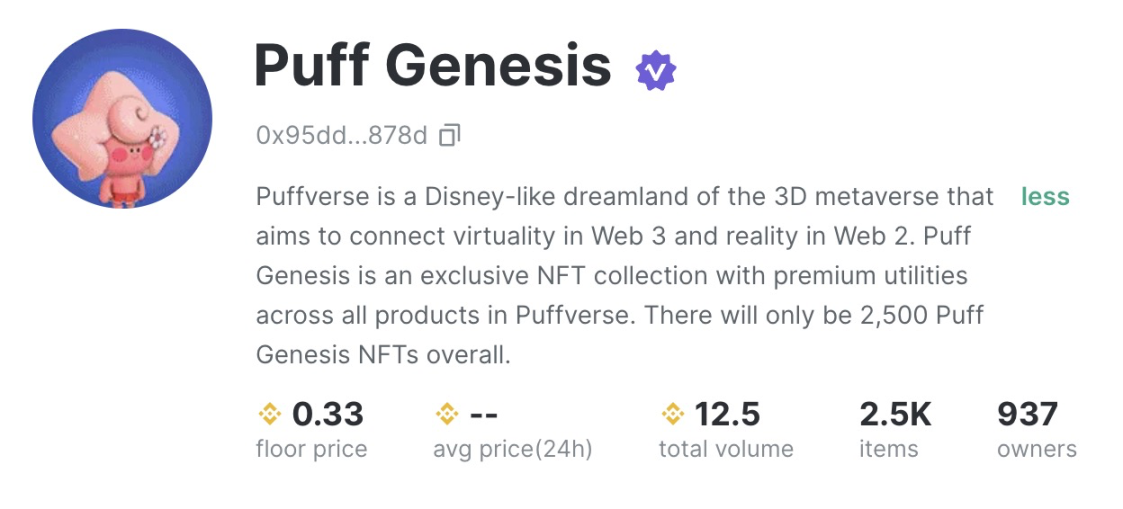The width and height of the screenshot is (1123, 509).
Task: Click the 0.33 floor price value
Action: pos(327,413)
